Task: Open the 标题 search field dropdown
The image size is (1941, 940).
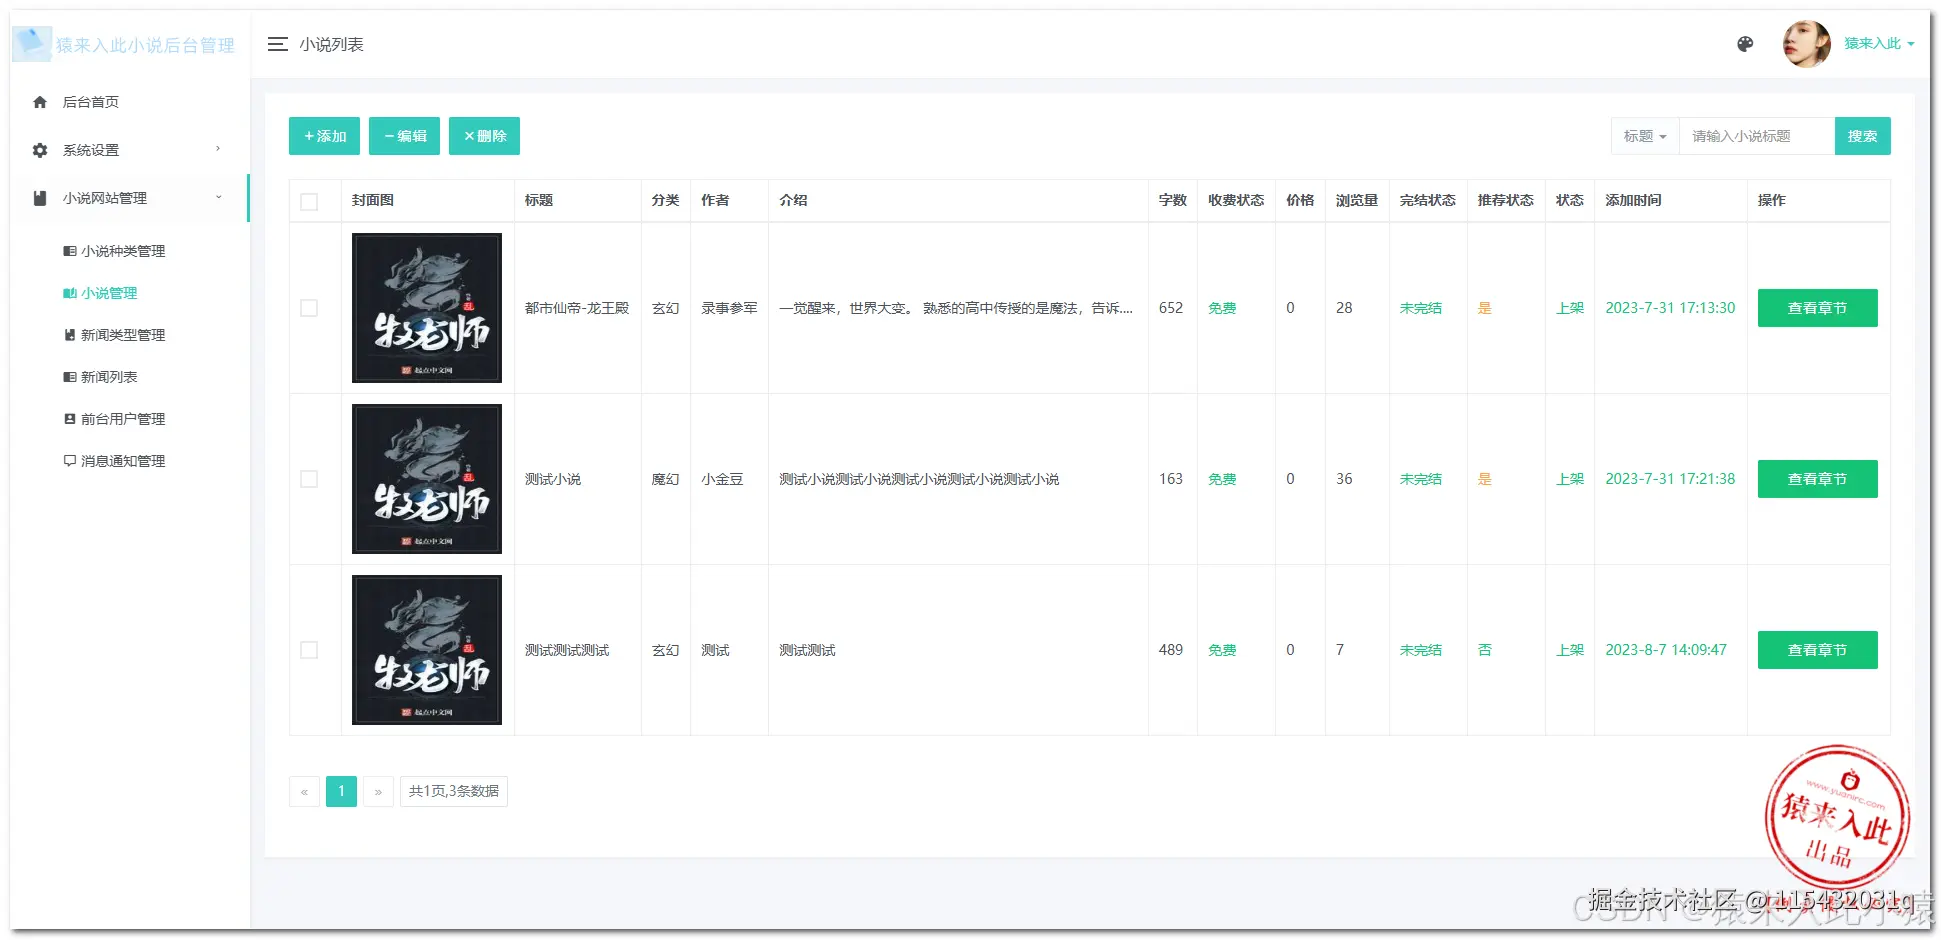Action: coord(1645,136)
